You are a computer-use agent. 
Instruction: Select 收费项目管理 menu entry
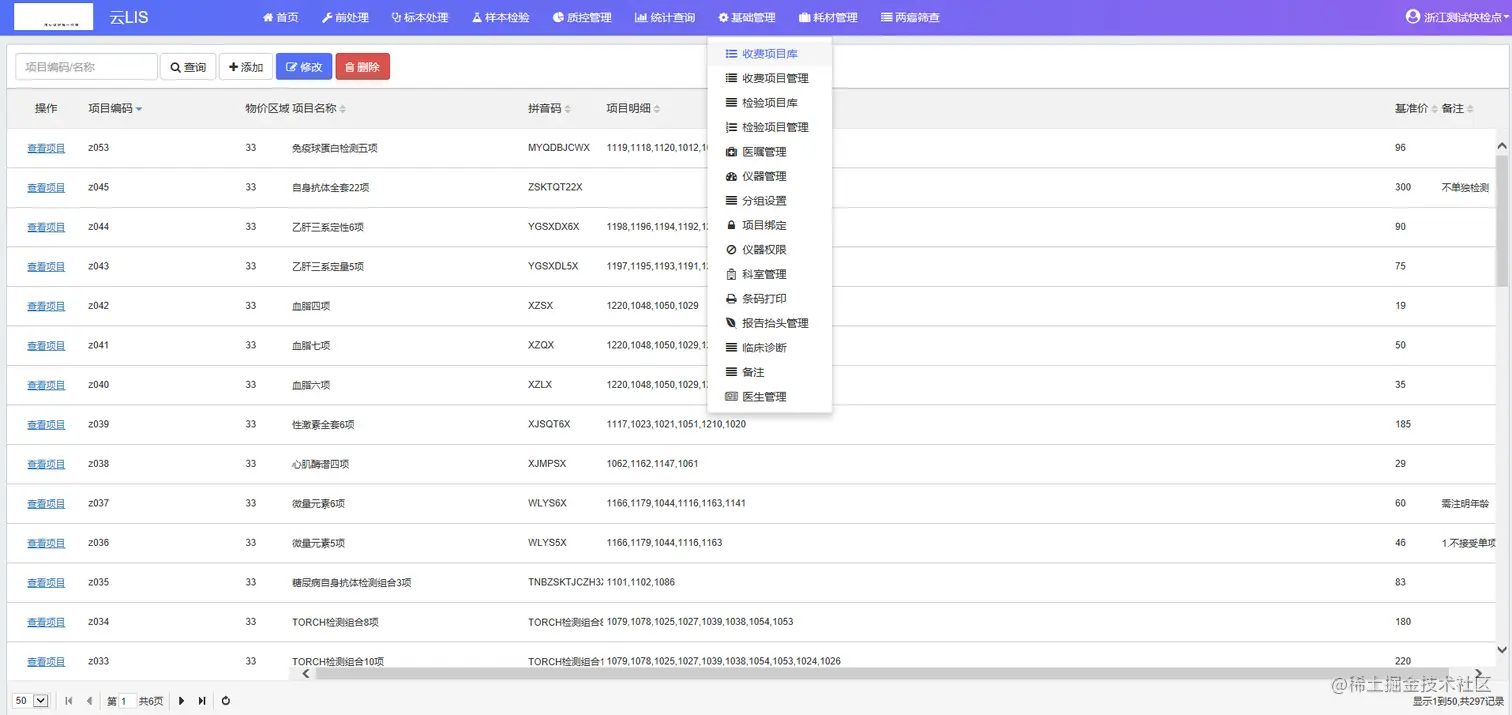[769, 78]
